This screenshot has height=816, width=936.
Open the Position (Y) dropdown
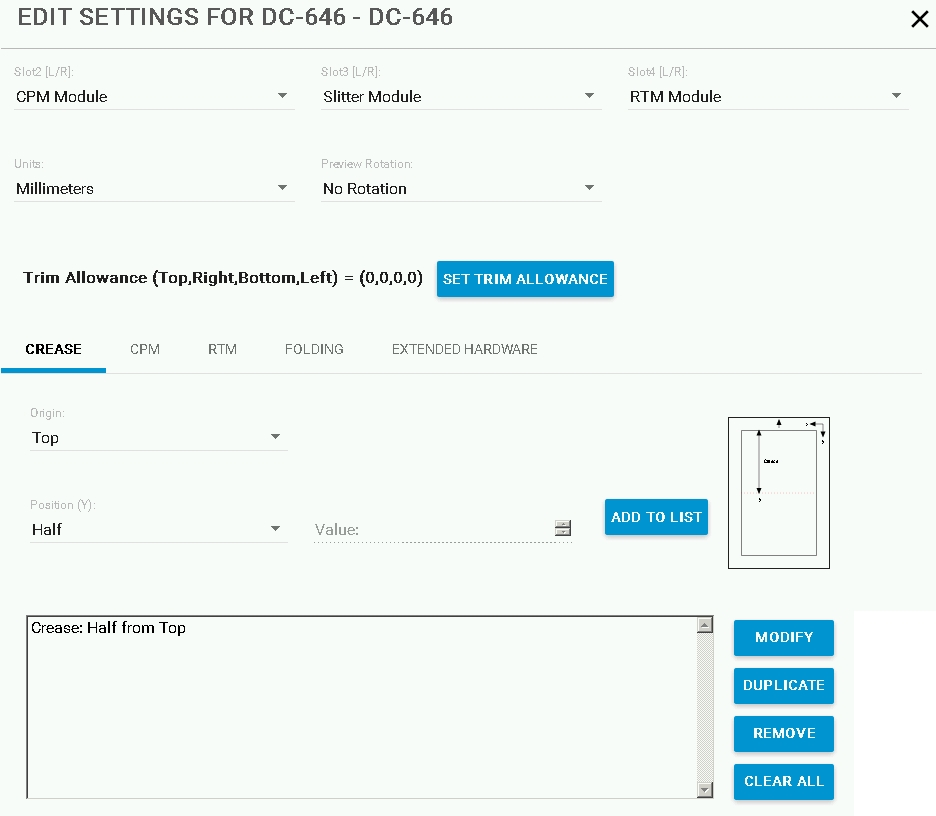[x=275, y=529]
